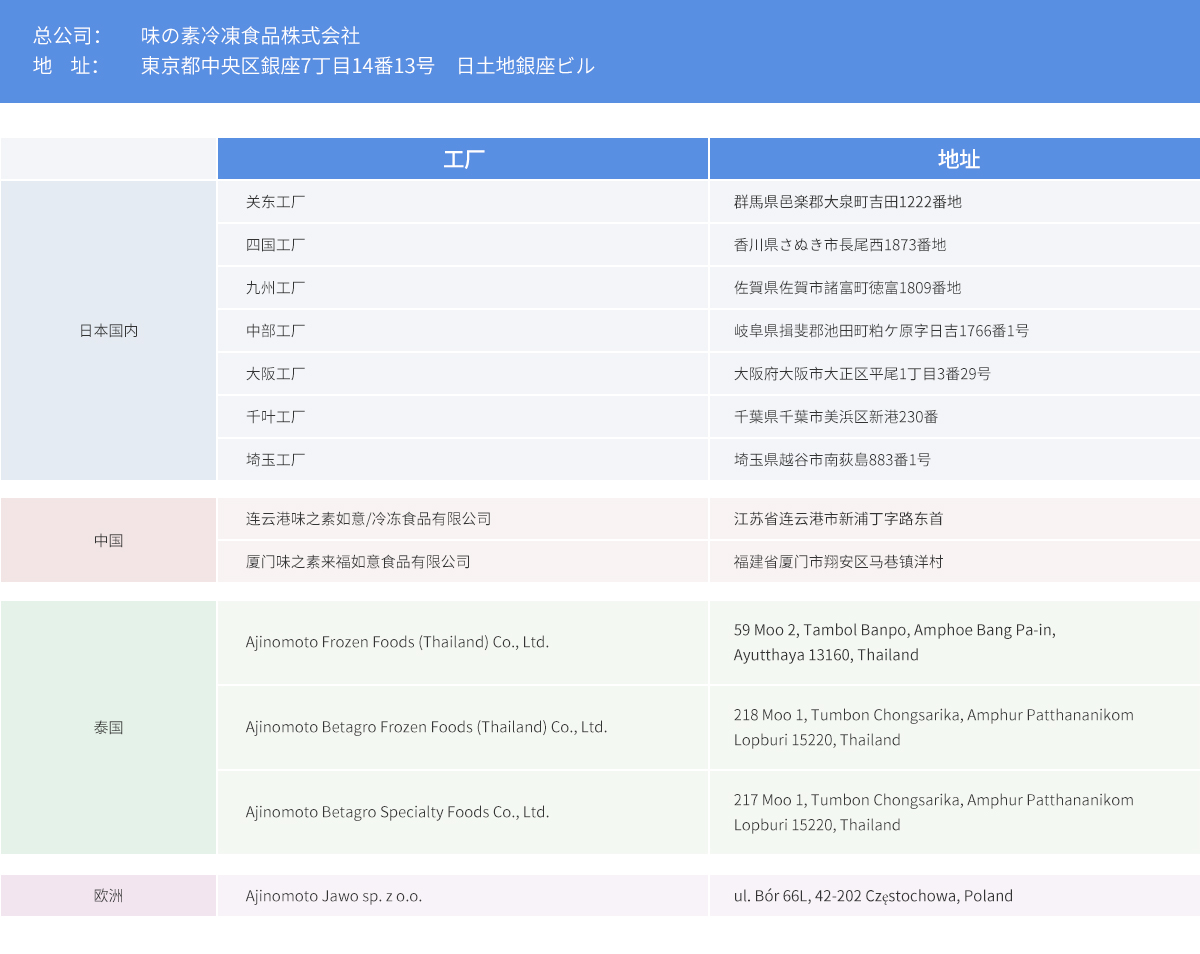Click the Częstochowa, Poland address
This screenshot has height=954, width=1200.
873,896
